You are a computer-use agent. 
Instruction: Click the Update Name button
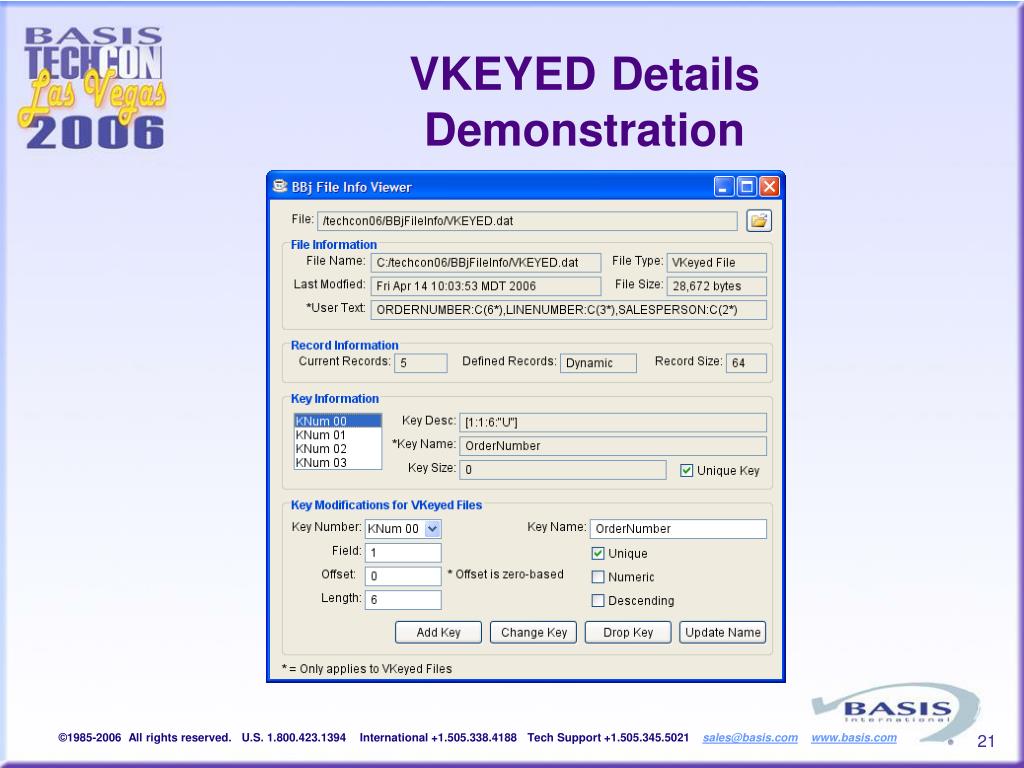[x=723, y=632]
